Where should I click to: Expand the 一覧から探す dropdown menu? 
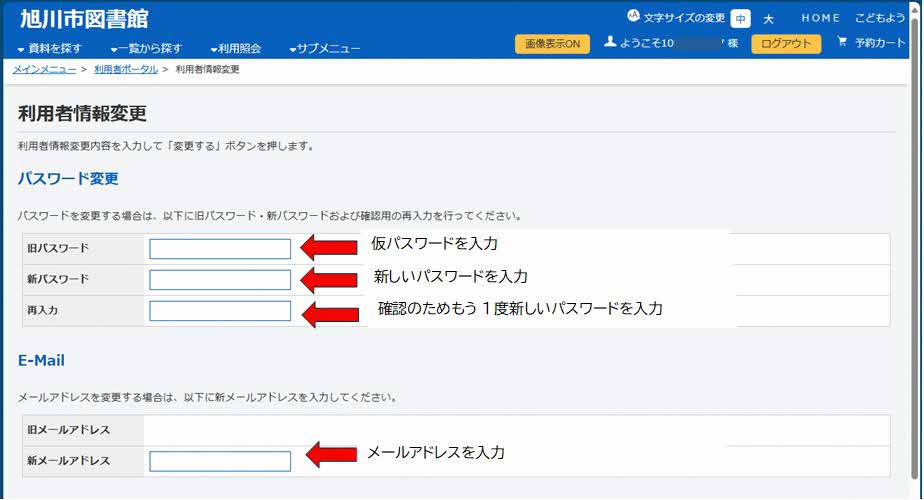(x=146, y=48)
